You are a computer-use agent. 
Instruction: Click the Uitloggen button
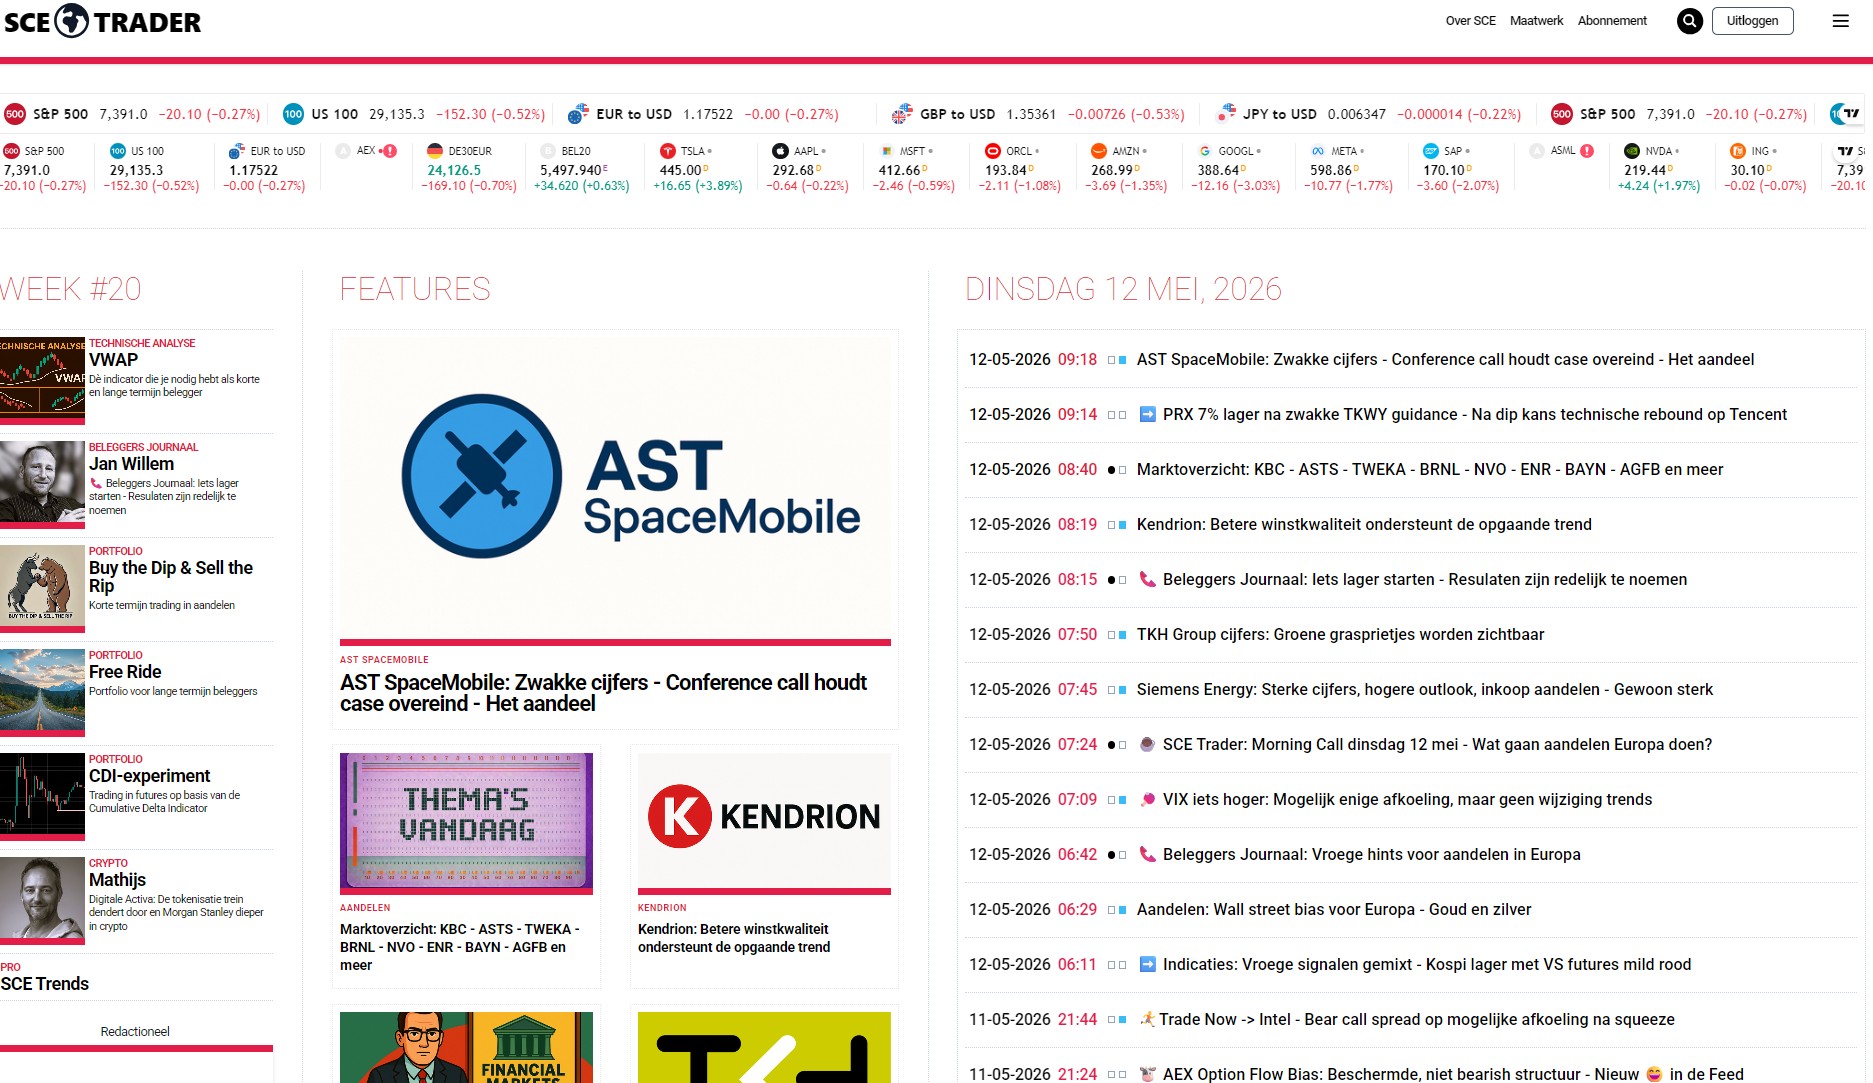[x=1753, y=21]
